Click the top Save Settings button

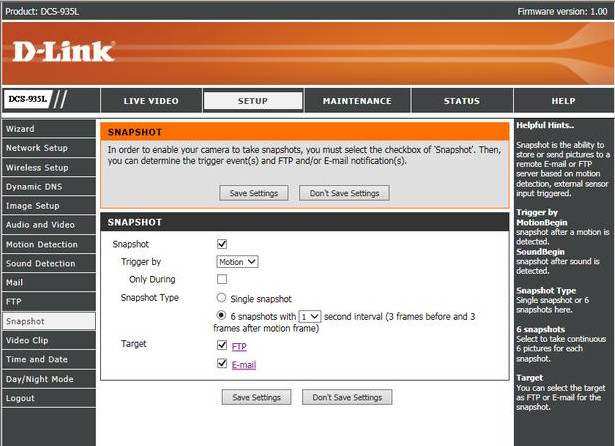click(254, 193)
